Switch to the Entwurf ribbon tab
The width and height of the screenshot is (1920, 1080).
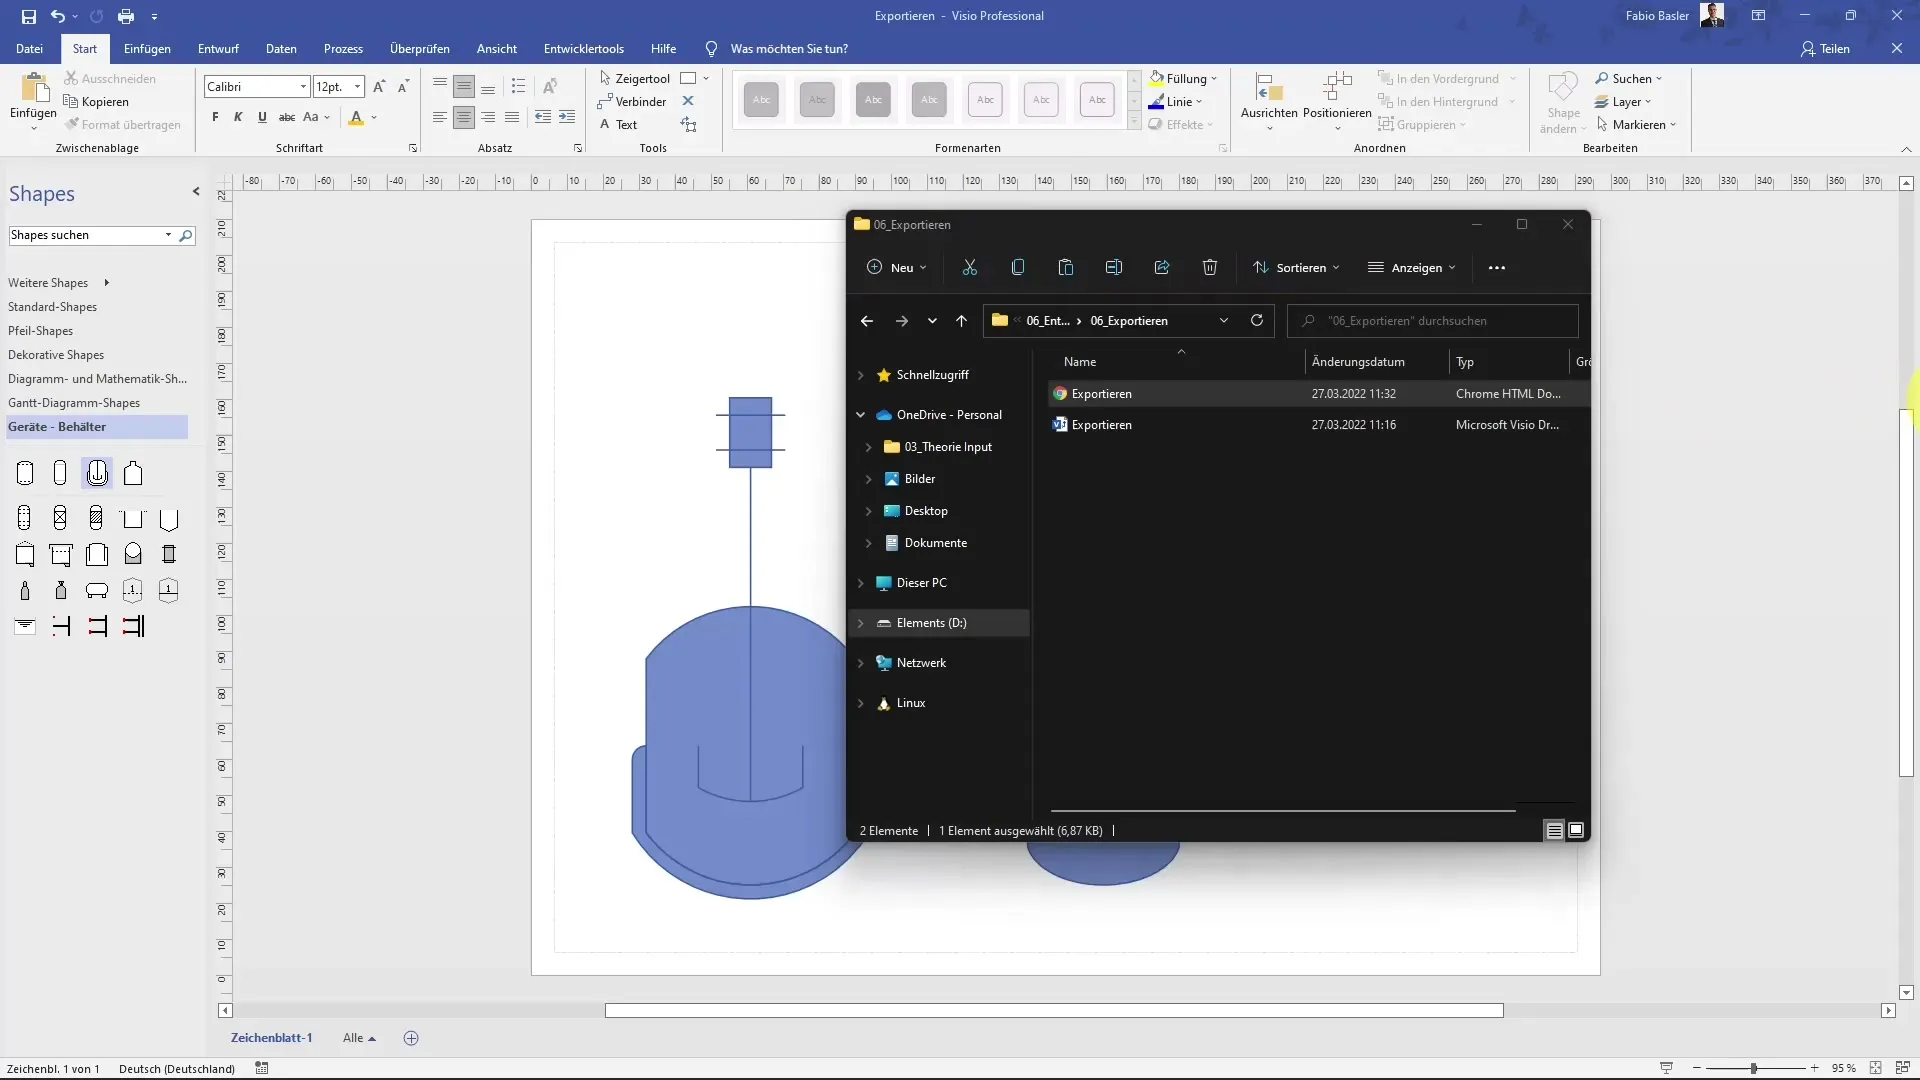[218, 48]
